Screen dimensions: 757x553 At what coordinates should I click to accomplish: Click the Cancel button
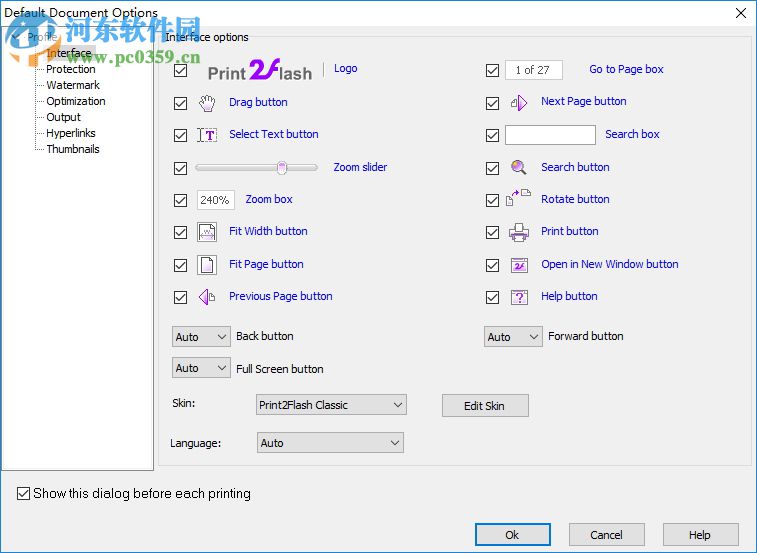[607, 535]
